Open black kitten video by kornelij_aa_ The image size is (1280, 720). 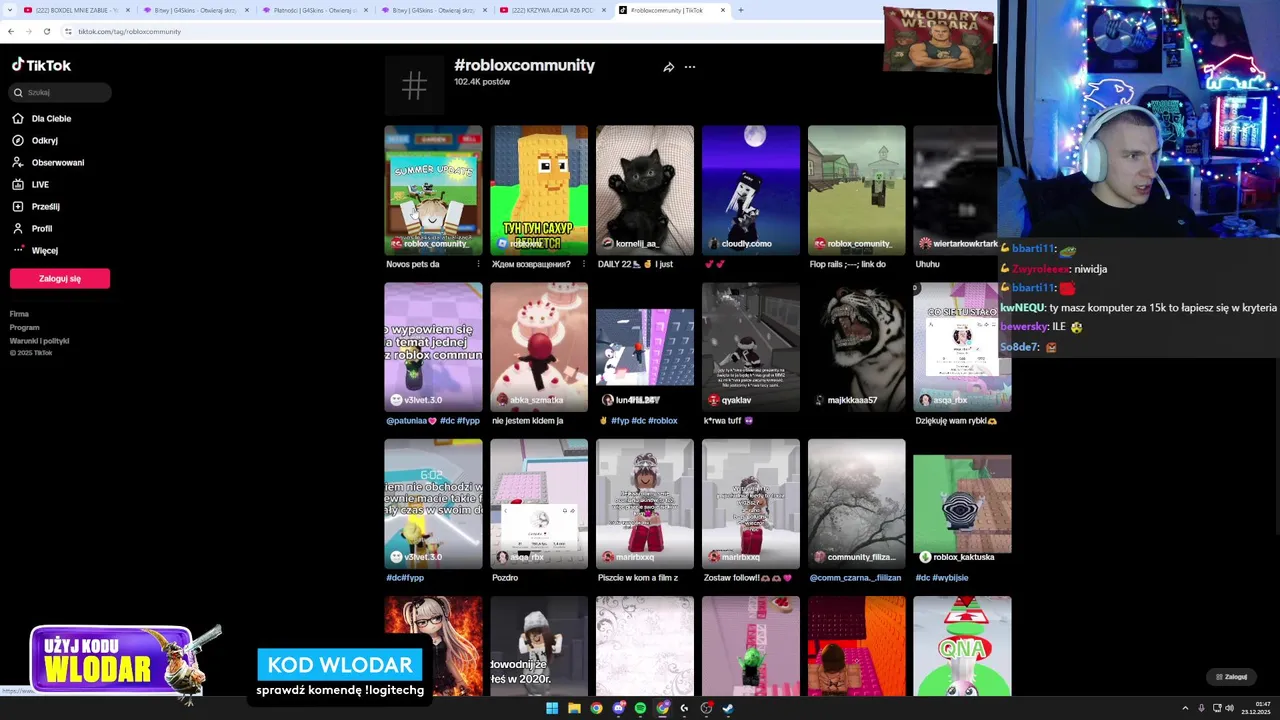click(645, 190)
